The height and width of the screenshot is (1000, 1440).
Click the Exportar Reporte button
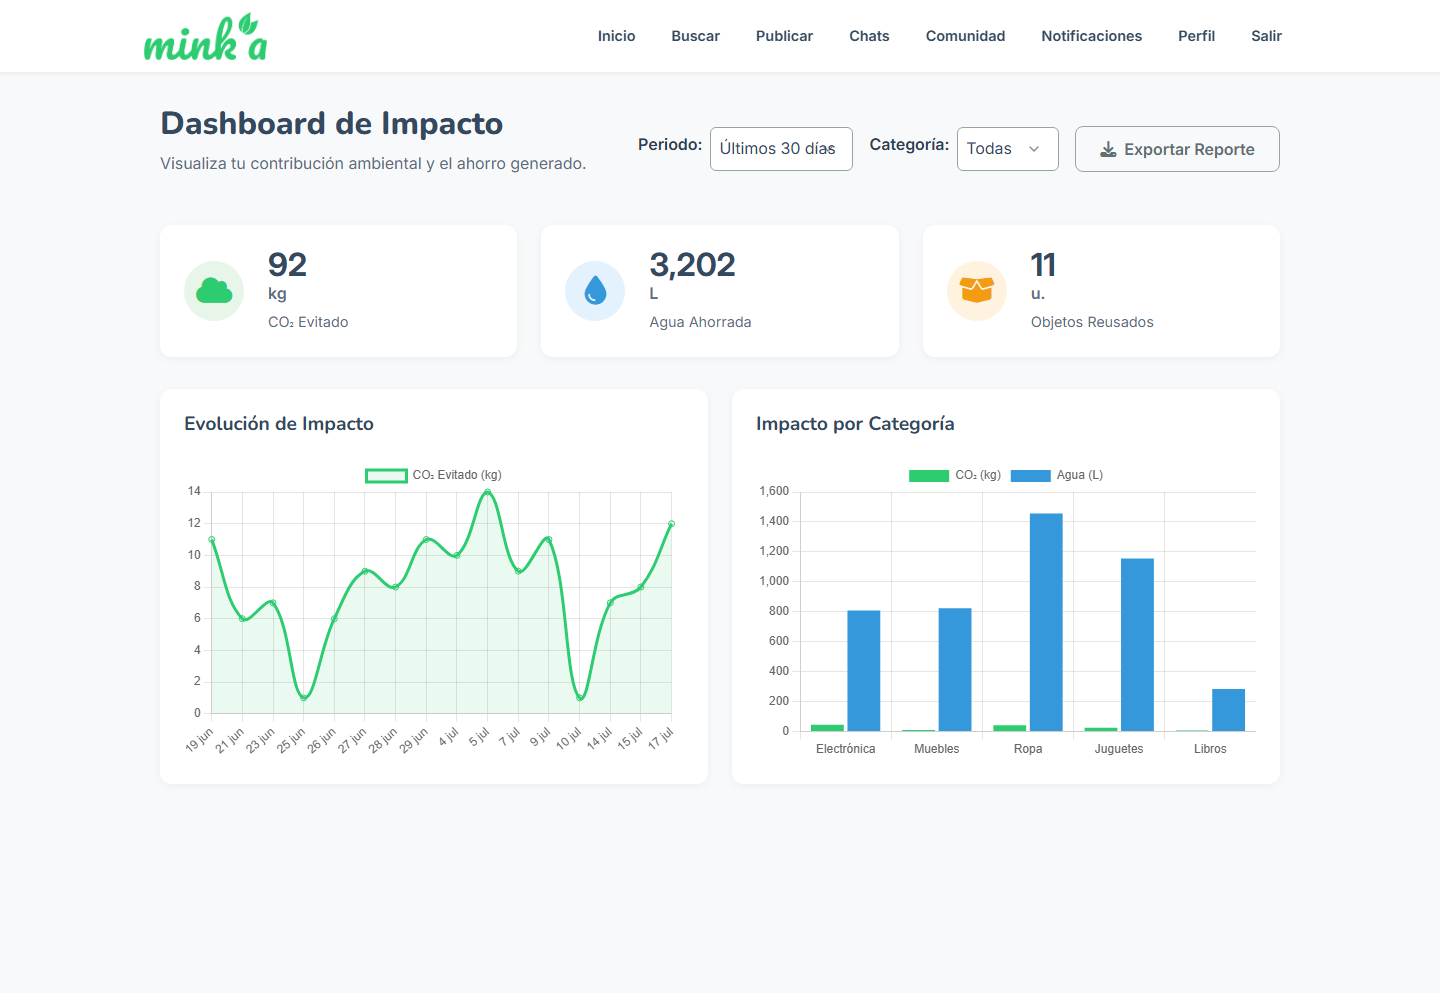coord(1177,149)
